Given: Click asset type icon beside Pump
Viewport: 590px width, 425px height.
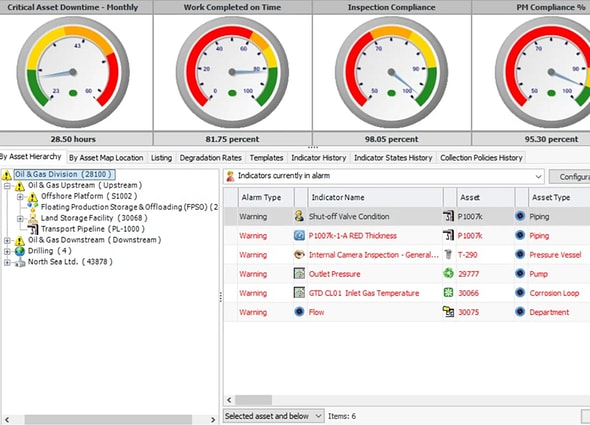Looking at the screenshot, I should pyautogui.click(x=520, y=273).
